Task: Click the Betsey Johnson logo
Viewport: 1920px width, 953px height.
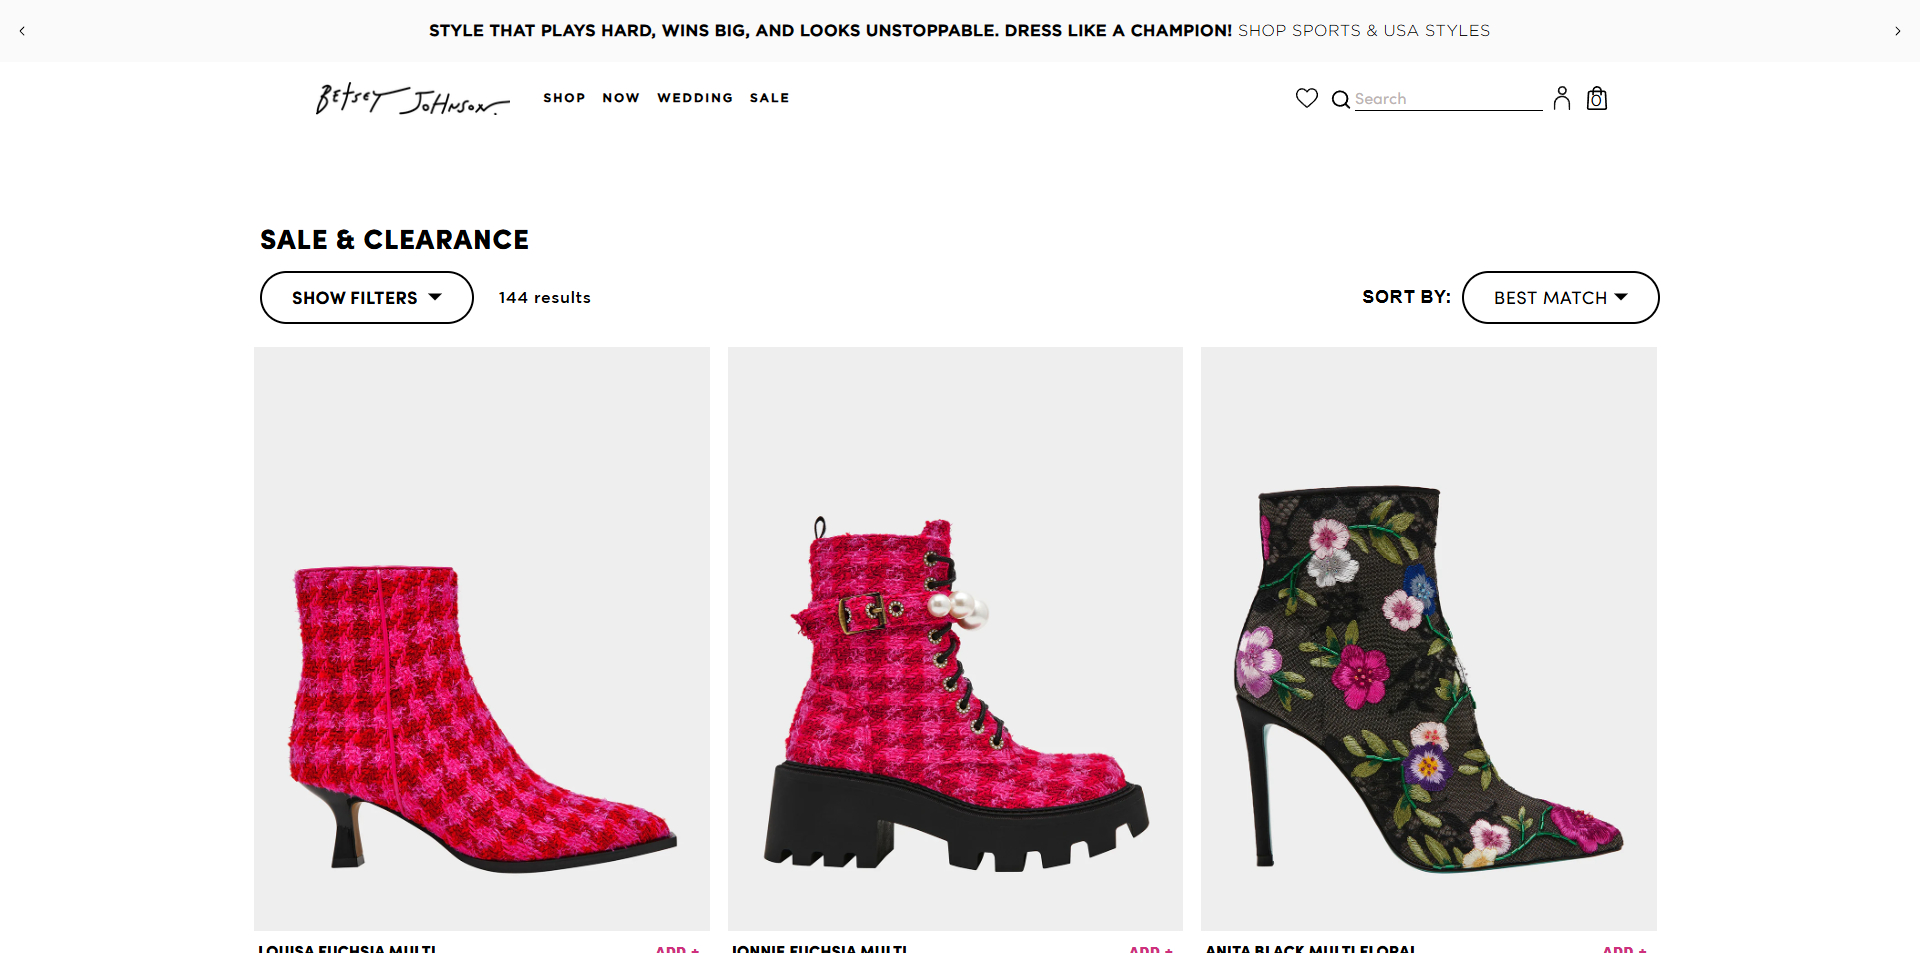Action: (410, 99)
